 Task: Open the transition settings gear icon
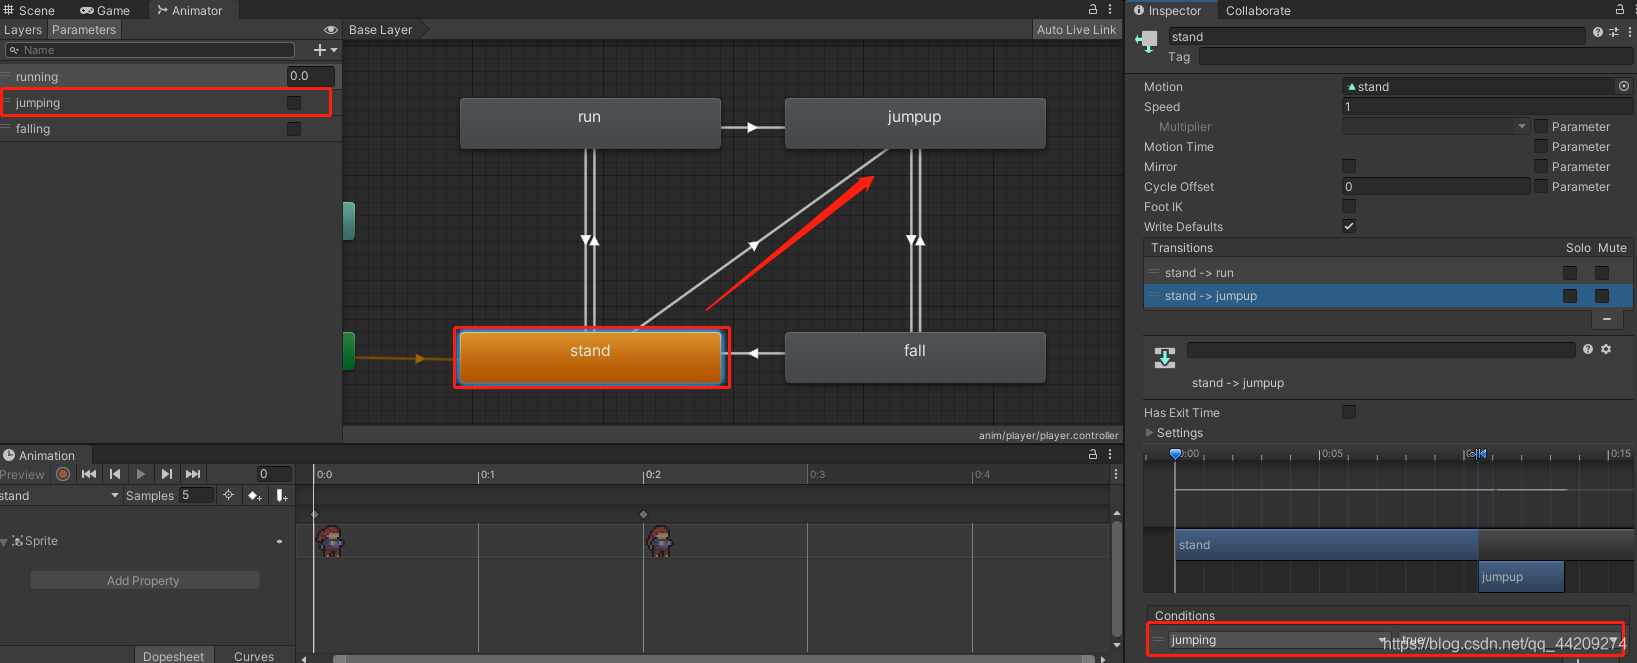pyautogui.click(x=1606, y=349)
